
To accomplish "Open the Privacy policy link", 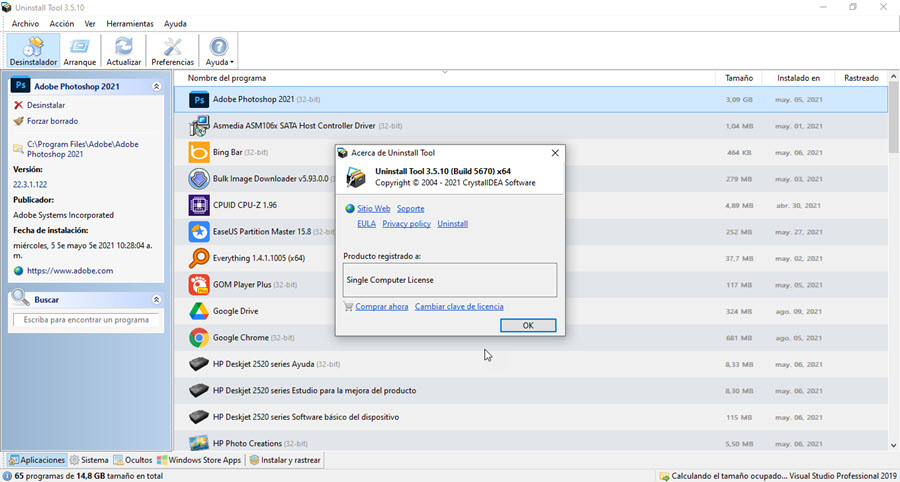I will [x=406, y=224].
